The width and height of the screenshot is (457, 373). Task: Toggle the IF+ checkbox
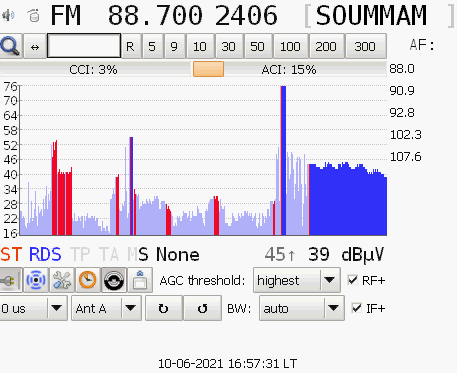coord(357,308)
